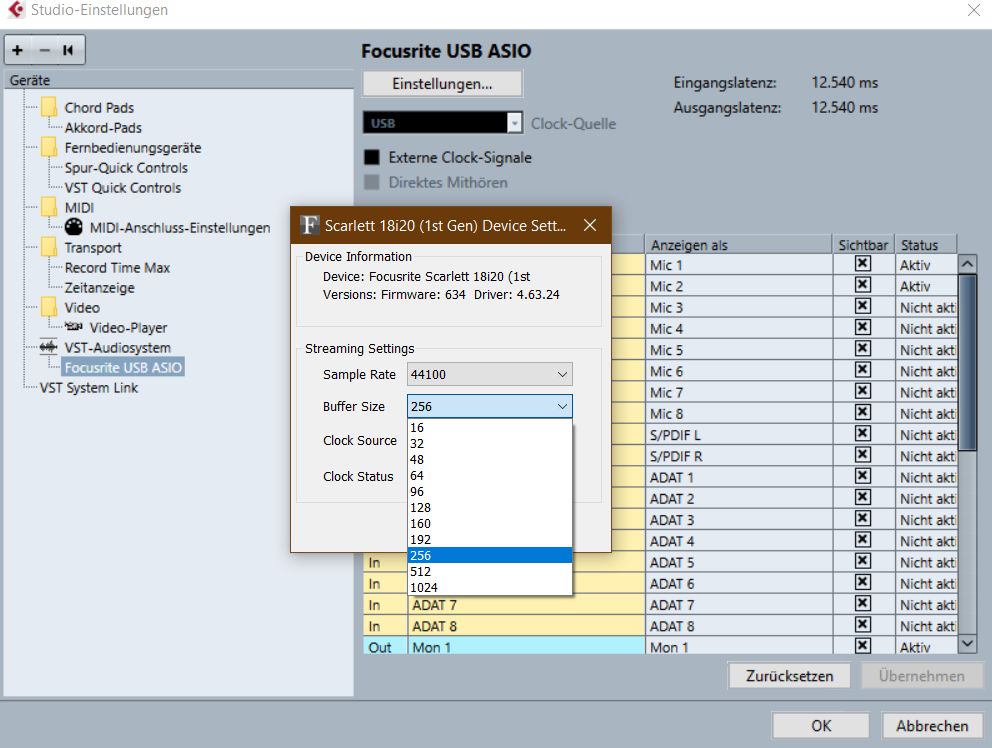Click the Abbrechen button
Image resolution: width=992 pixels, height=748 pixels.
pos(932,726)
